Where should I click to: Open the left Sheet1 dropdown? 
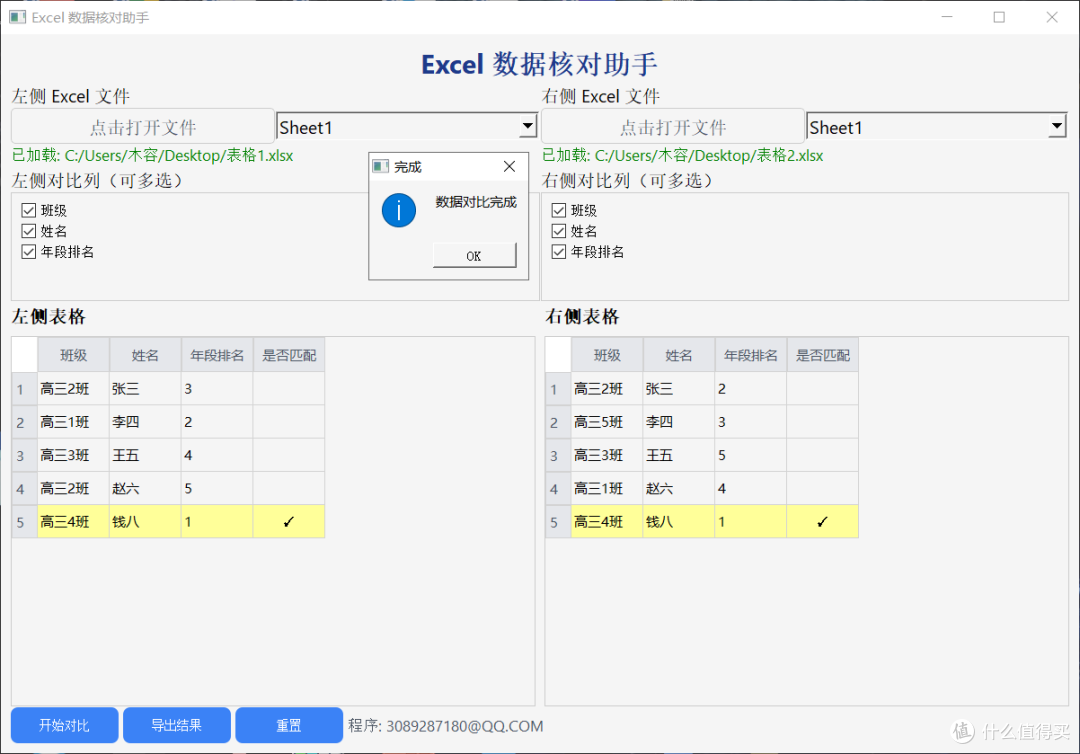pyautogui.click(x=406, y=127)
